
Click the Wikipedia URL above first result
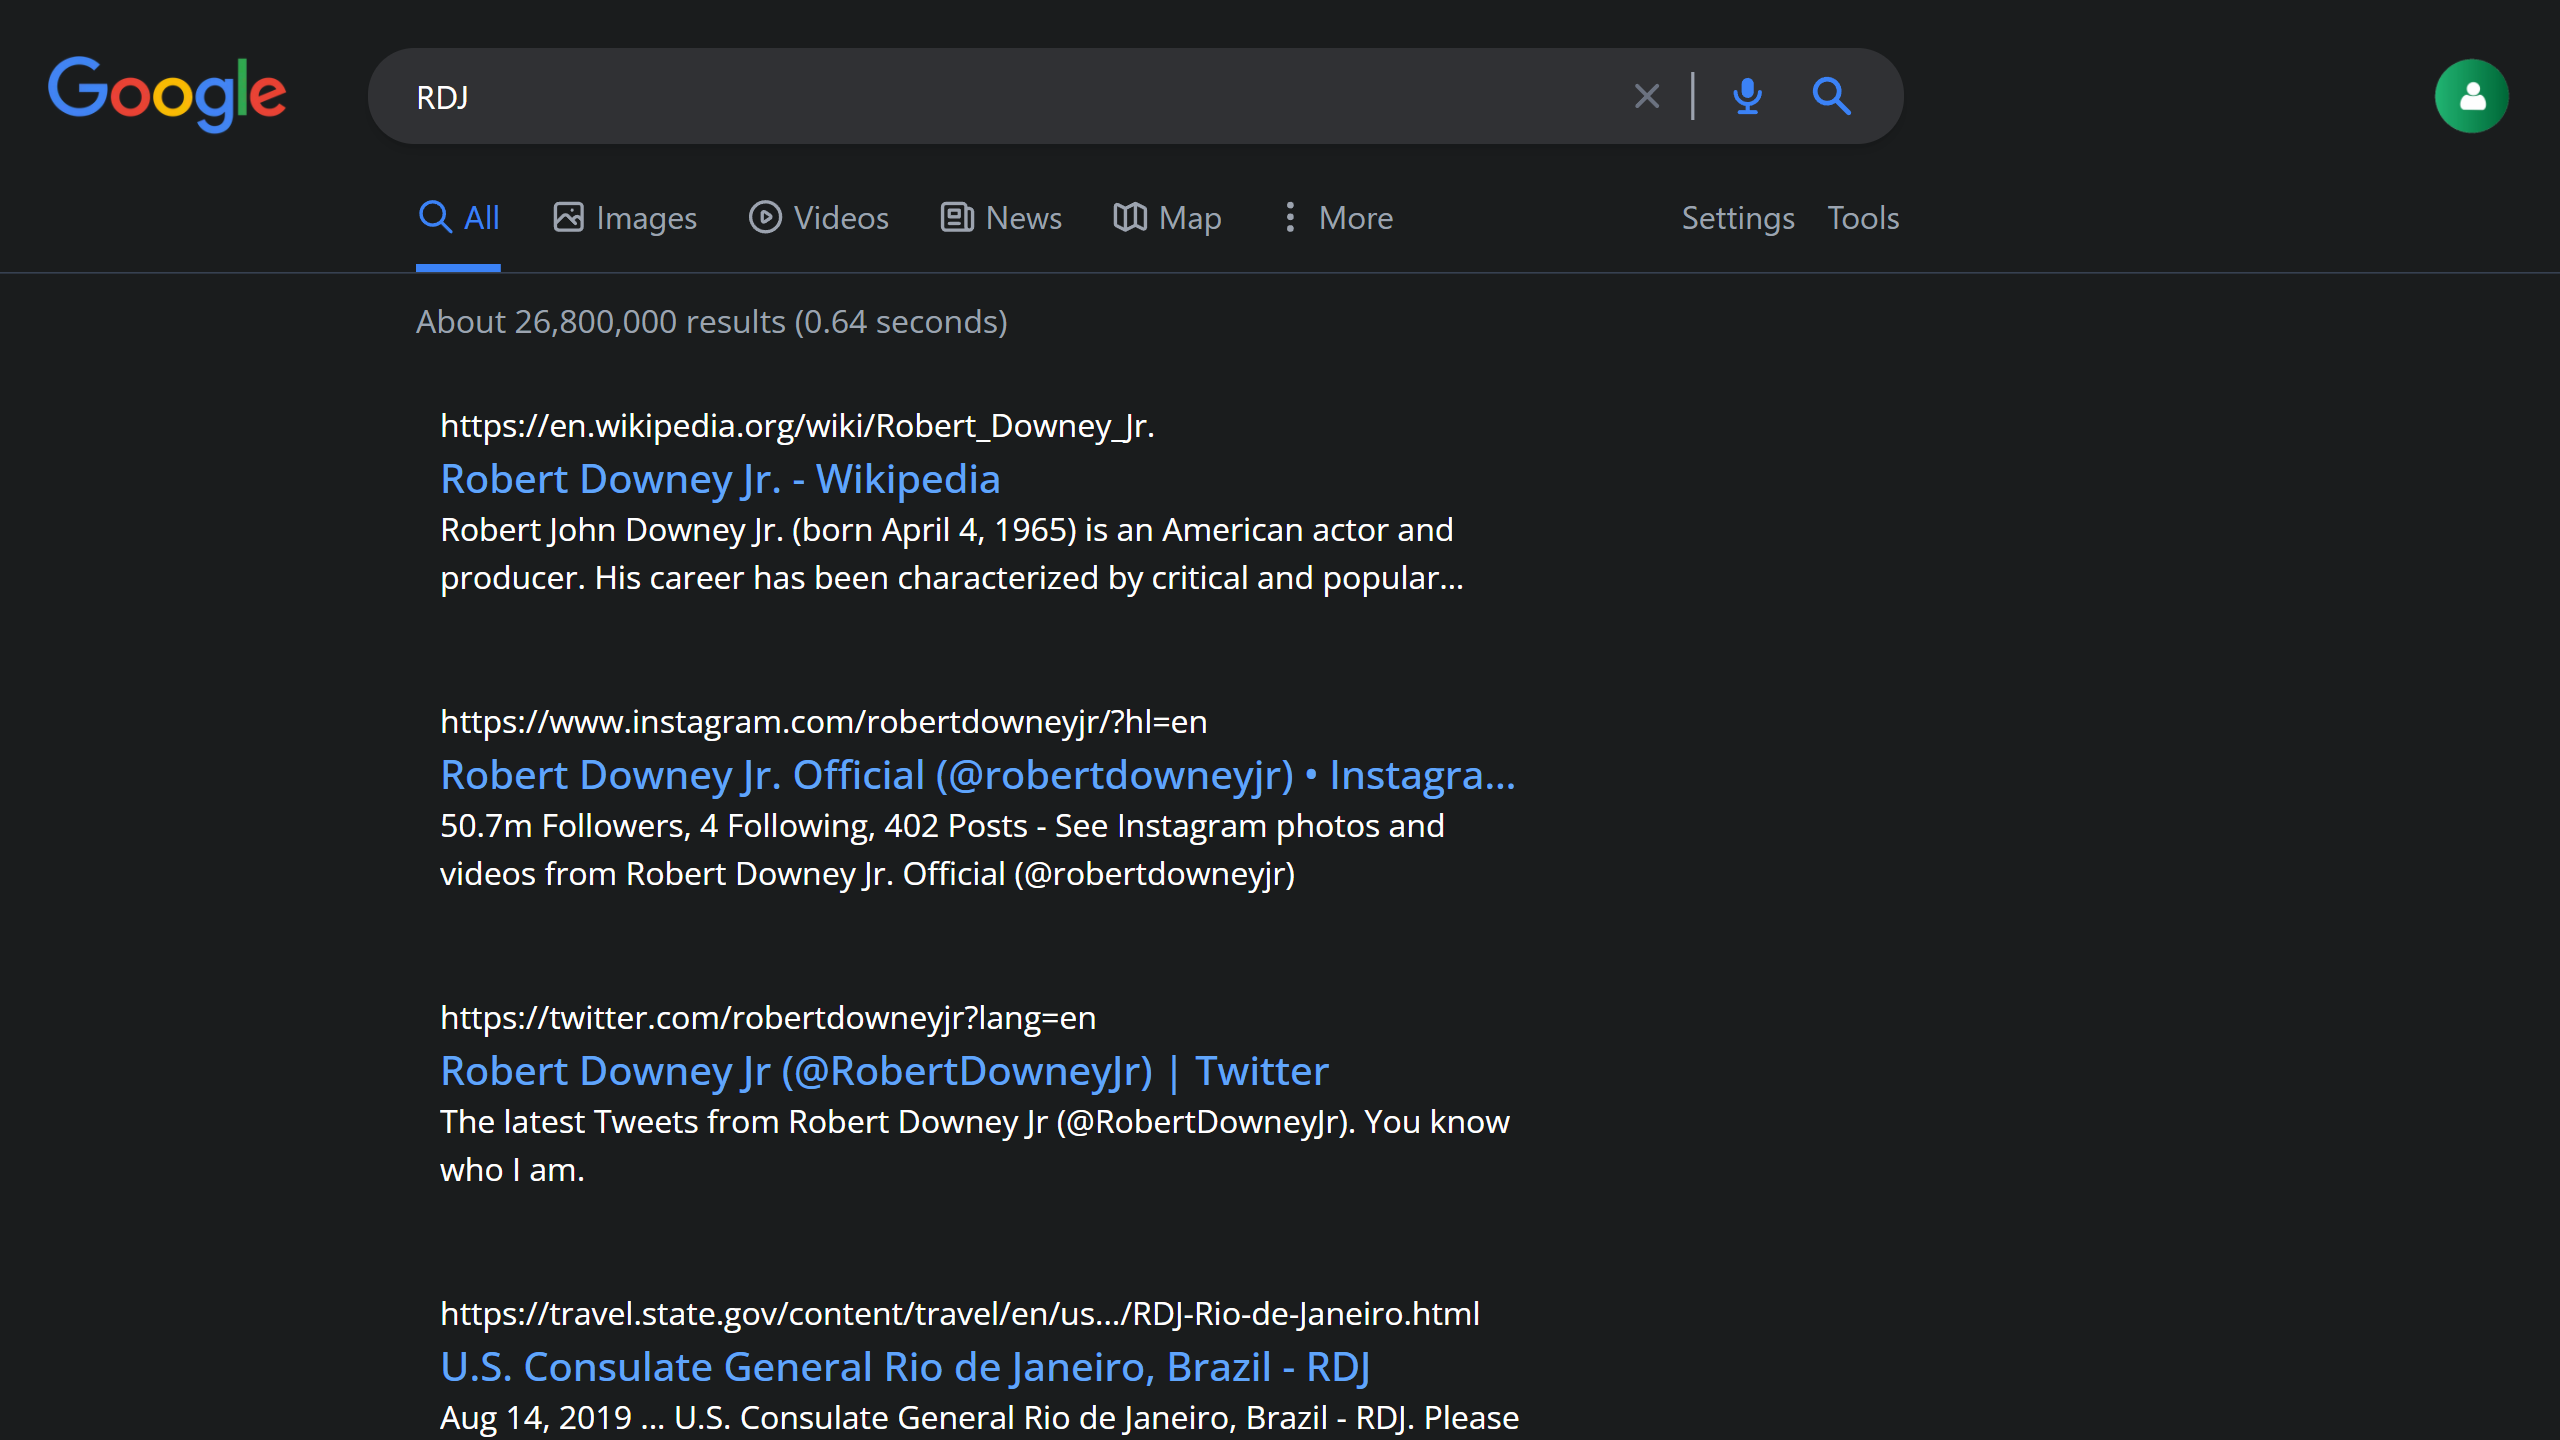click(797, 426)
